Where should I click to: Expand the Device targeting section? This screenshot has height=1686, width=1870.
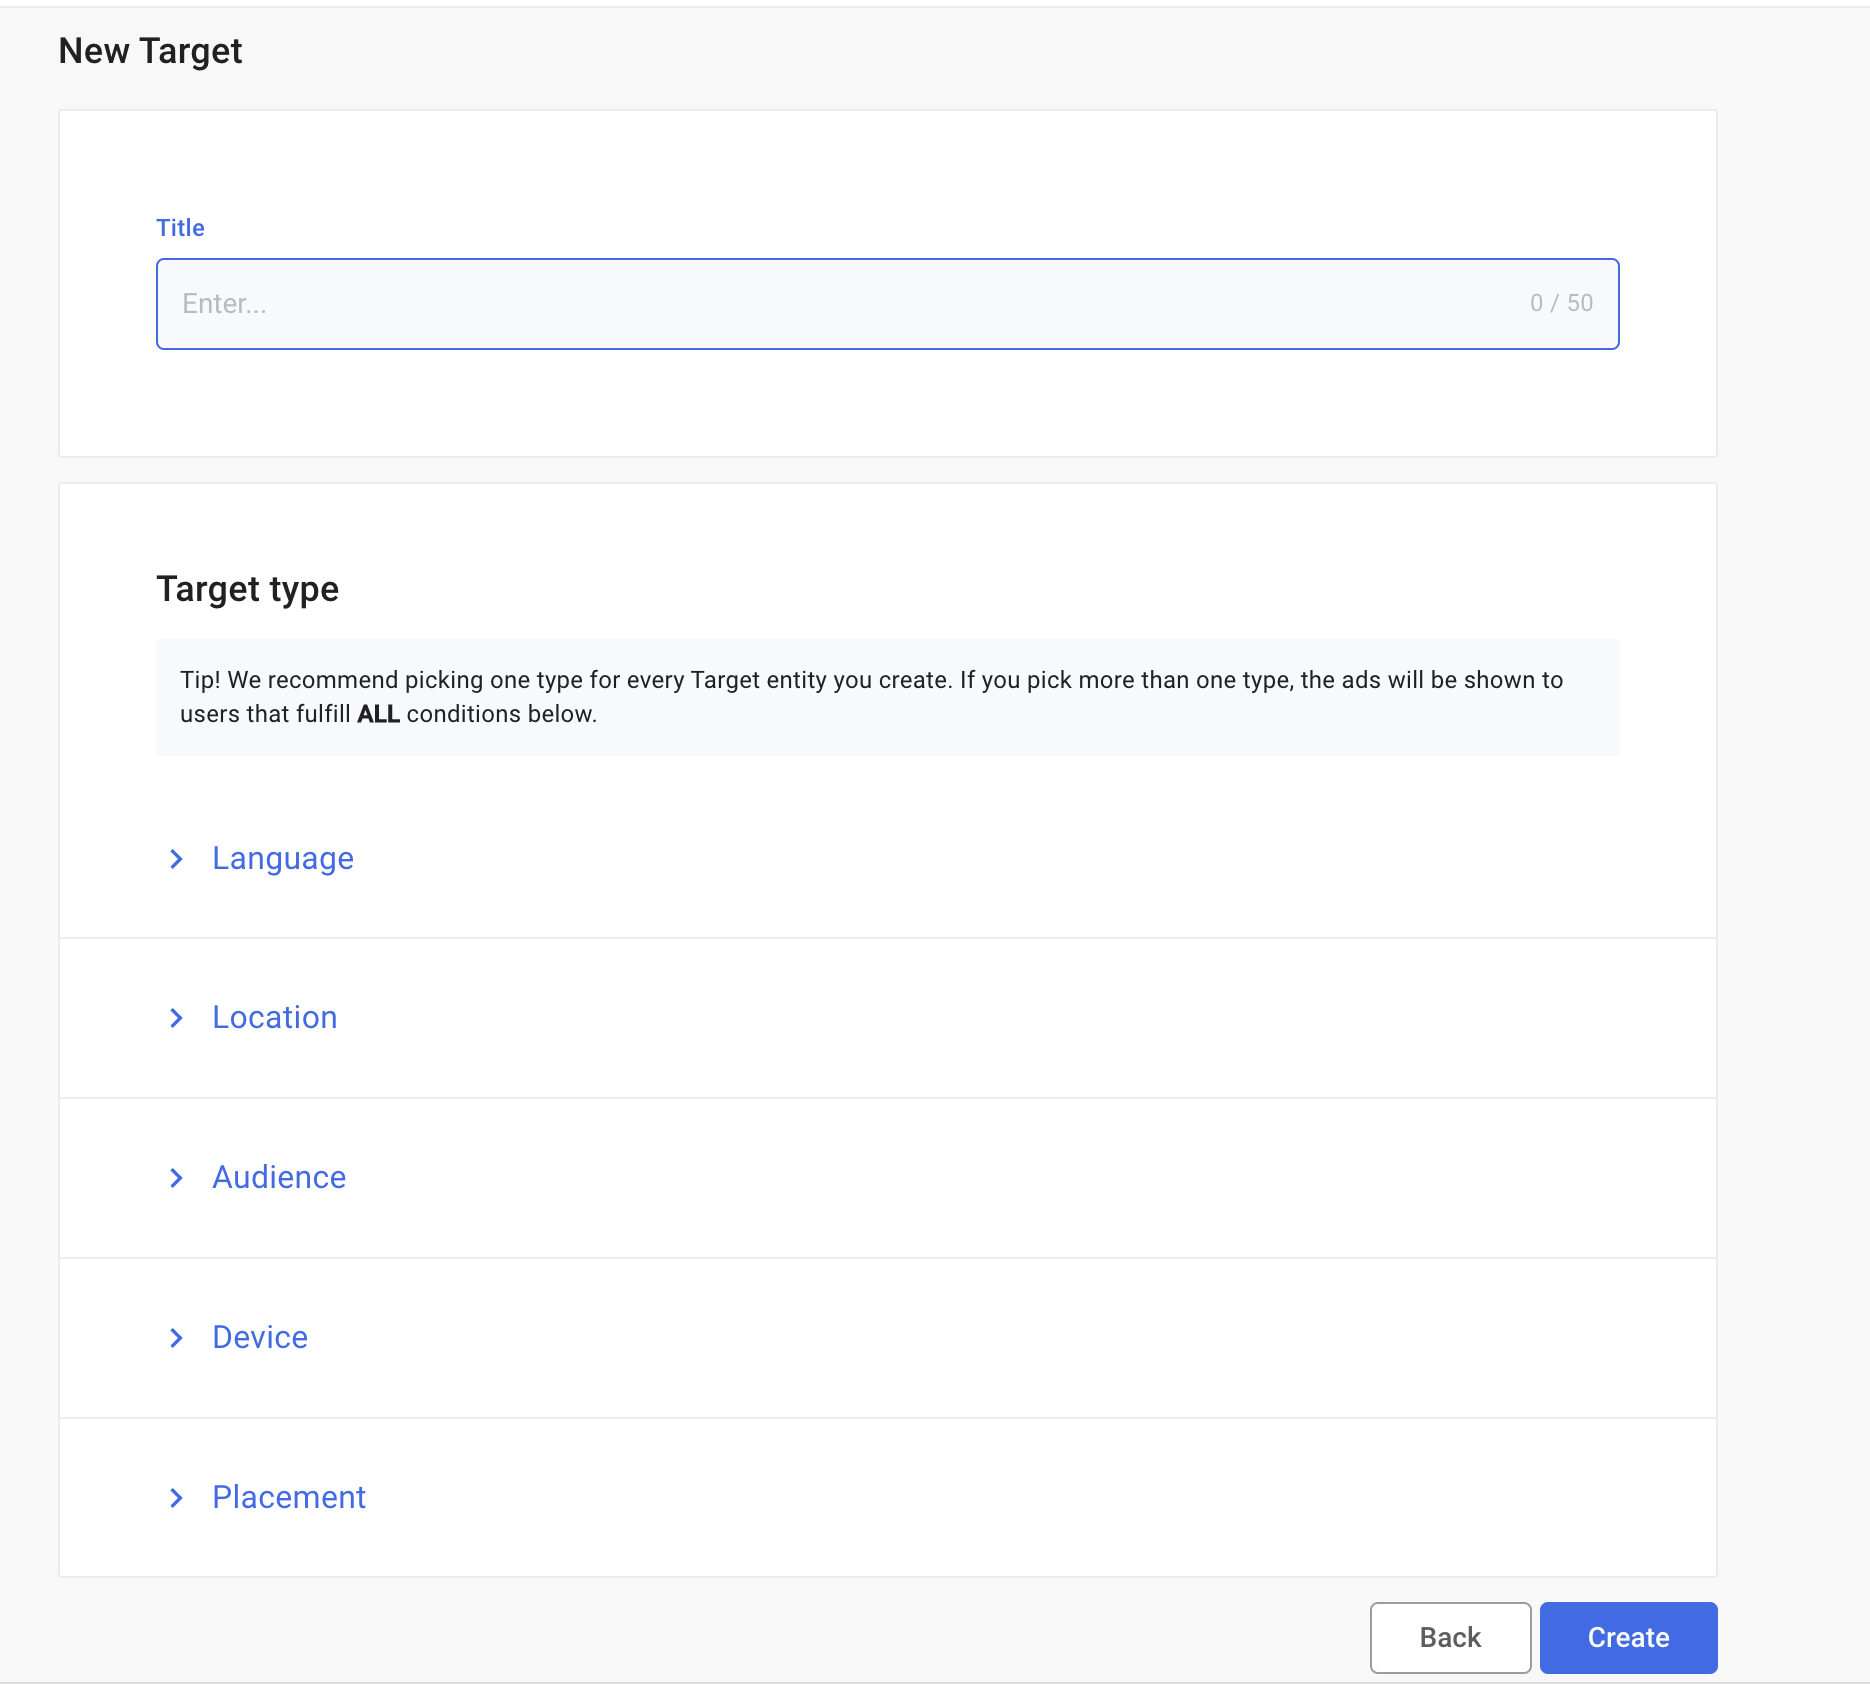tap(260, 1338)
